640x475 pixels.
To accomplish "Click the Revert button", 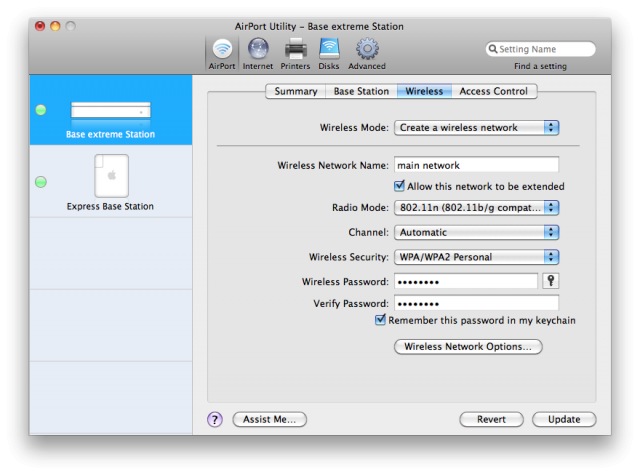I will point(491,419).
